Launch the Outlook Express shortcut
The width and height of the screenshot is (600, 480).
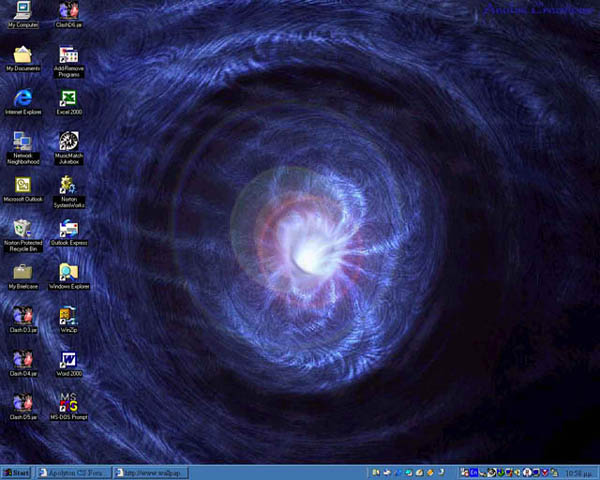point(69,228)
